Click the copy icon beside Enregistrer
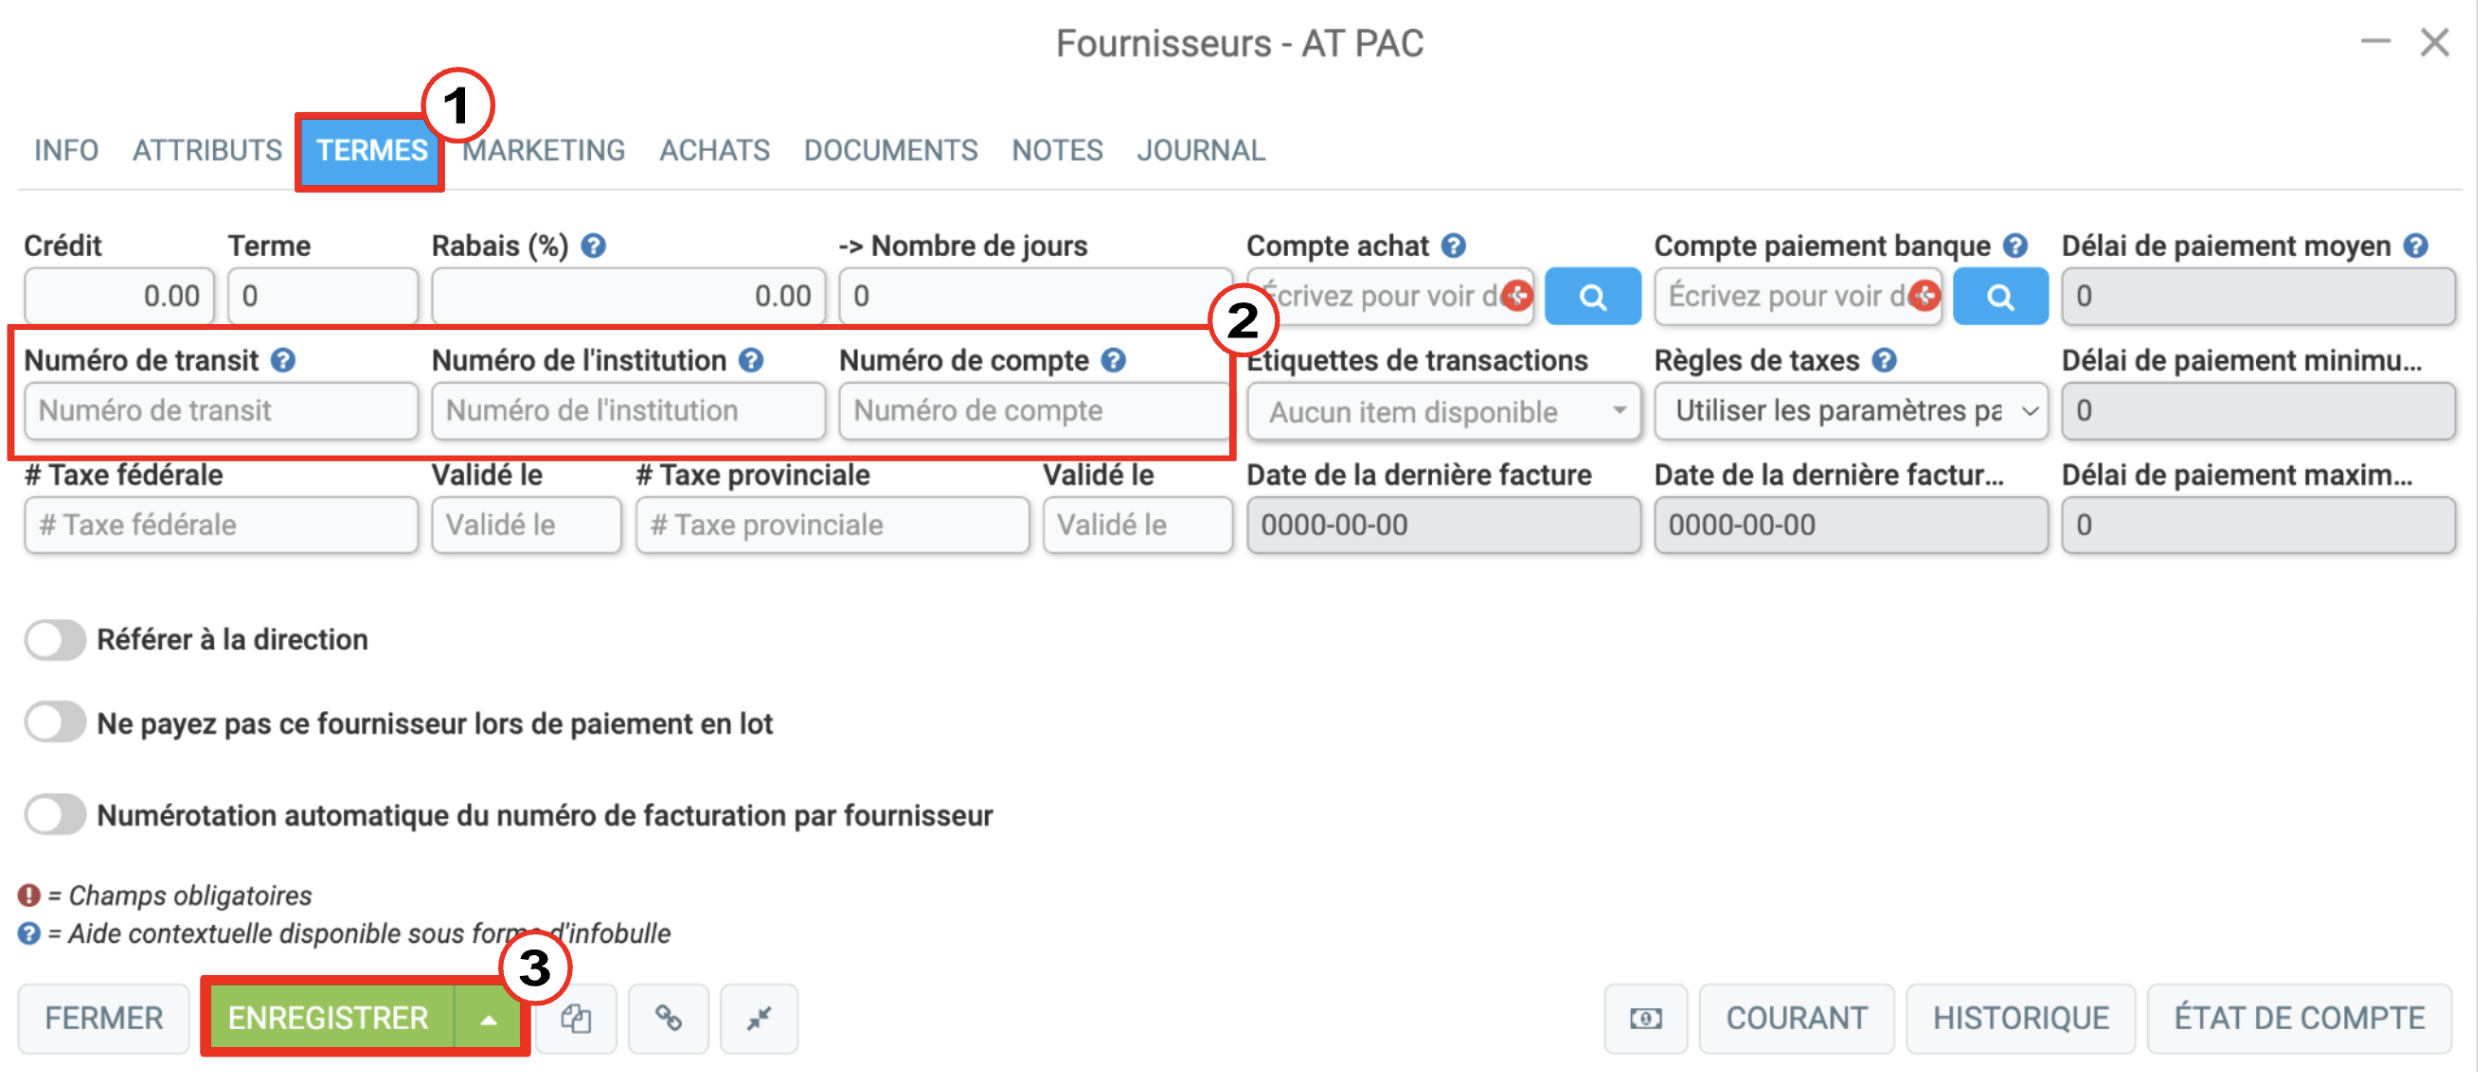 point(576,1018)
